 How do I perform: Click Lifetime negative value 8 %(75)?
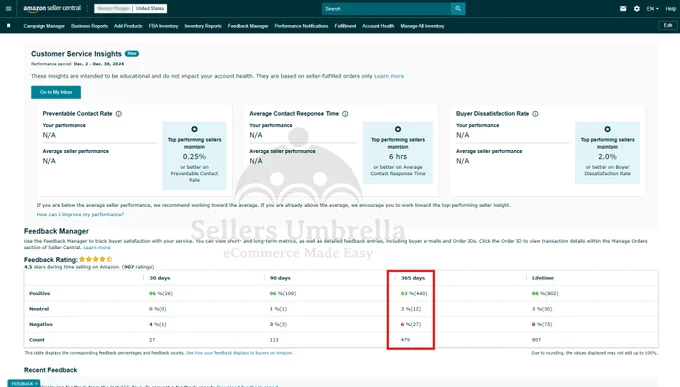(542, 324)
